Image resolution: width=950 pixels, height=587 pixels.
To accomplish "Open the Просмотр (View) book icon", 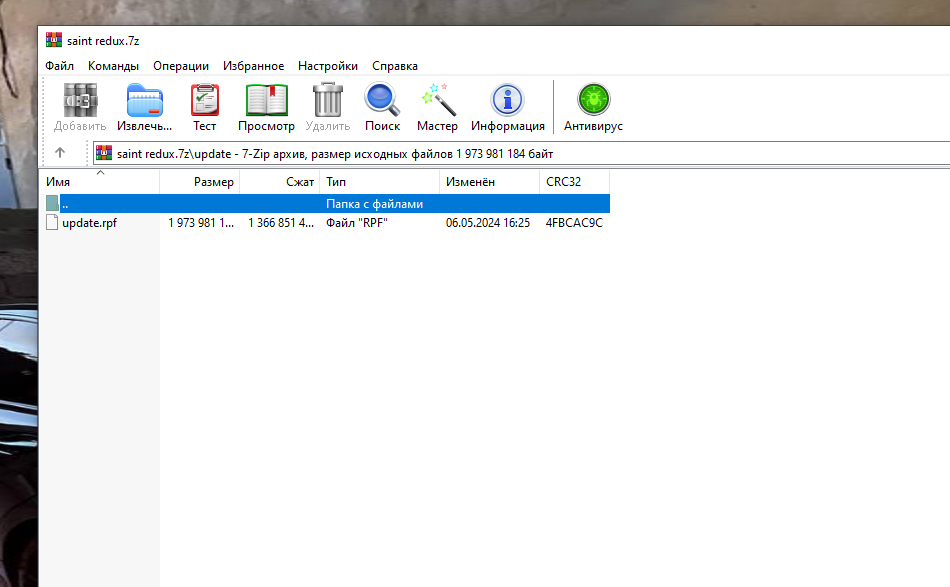I will coord(267,100).
